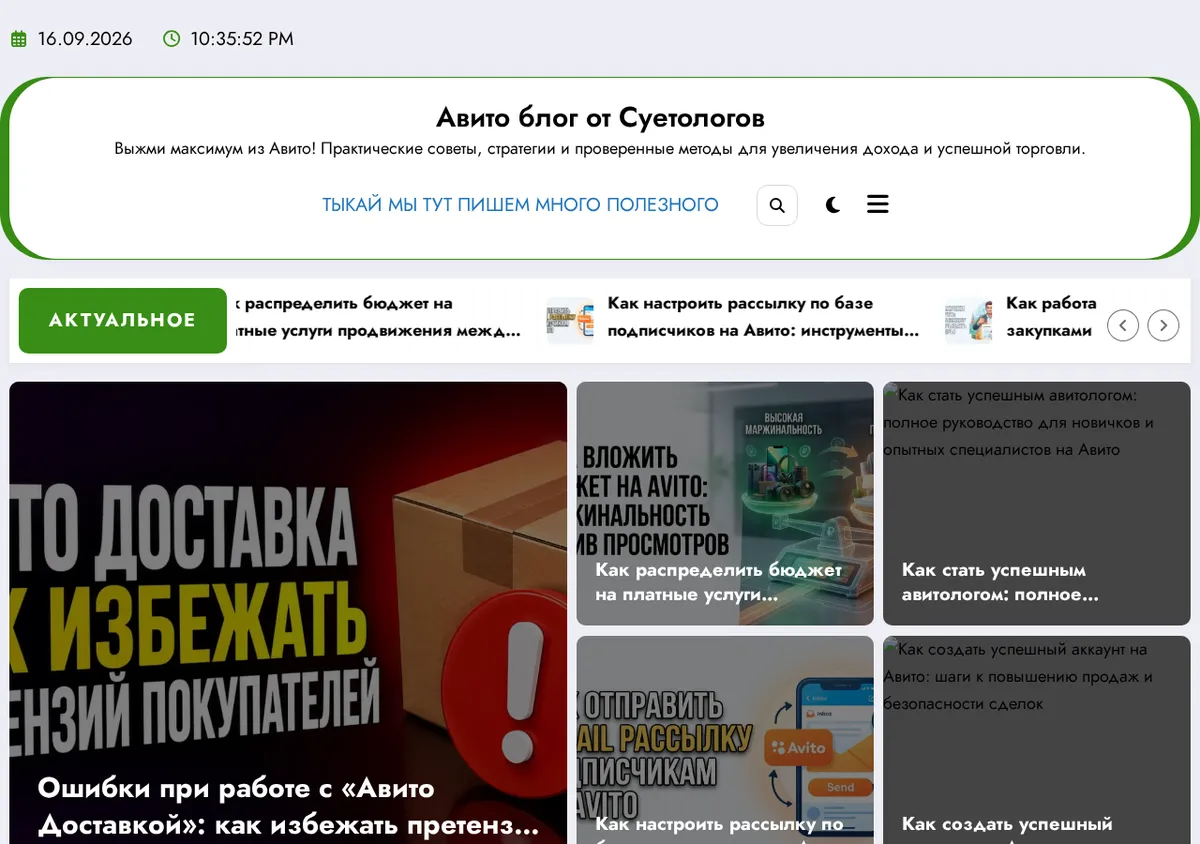Click ticker thumbnail beside Как работа закупками
The image size is (1200, 844).
point(968,320)
